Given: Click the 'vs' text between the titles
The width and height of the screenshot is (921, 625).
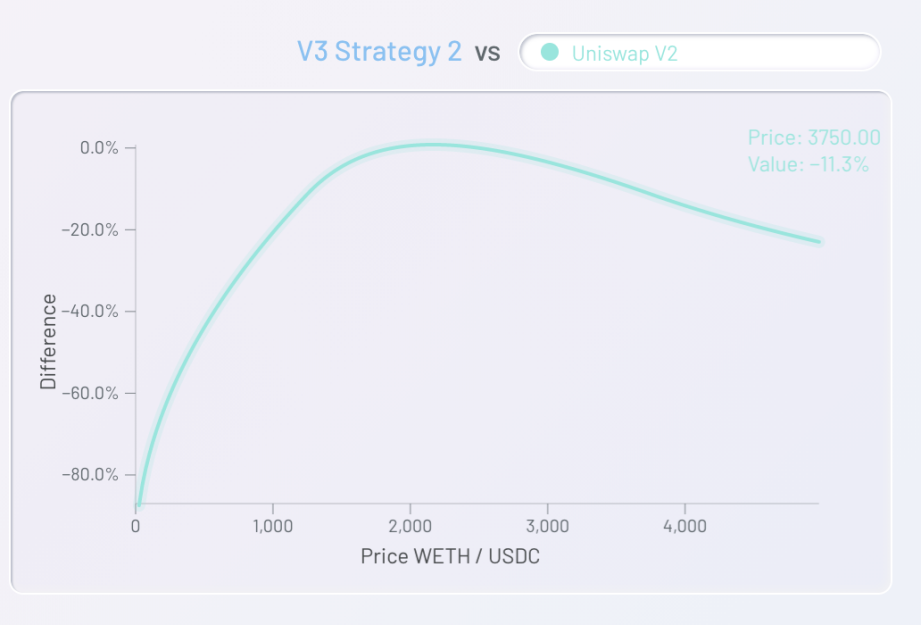Looking at the screenshot, I should pyautogui.click(x=488, y=53).
